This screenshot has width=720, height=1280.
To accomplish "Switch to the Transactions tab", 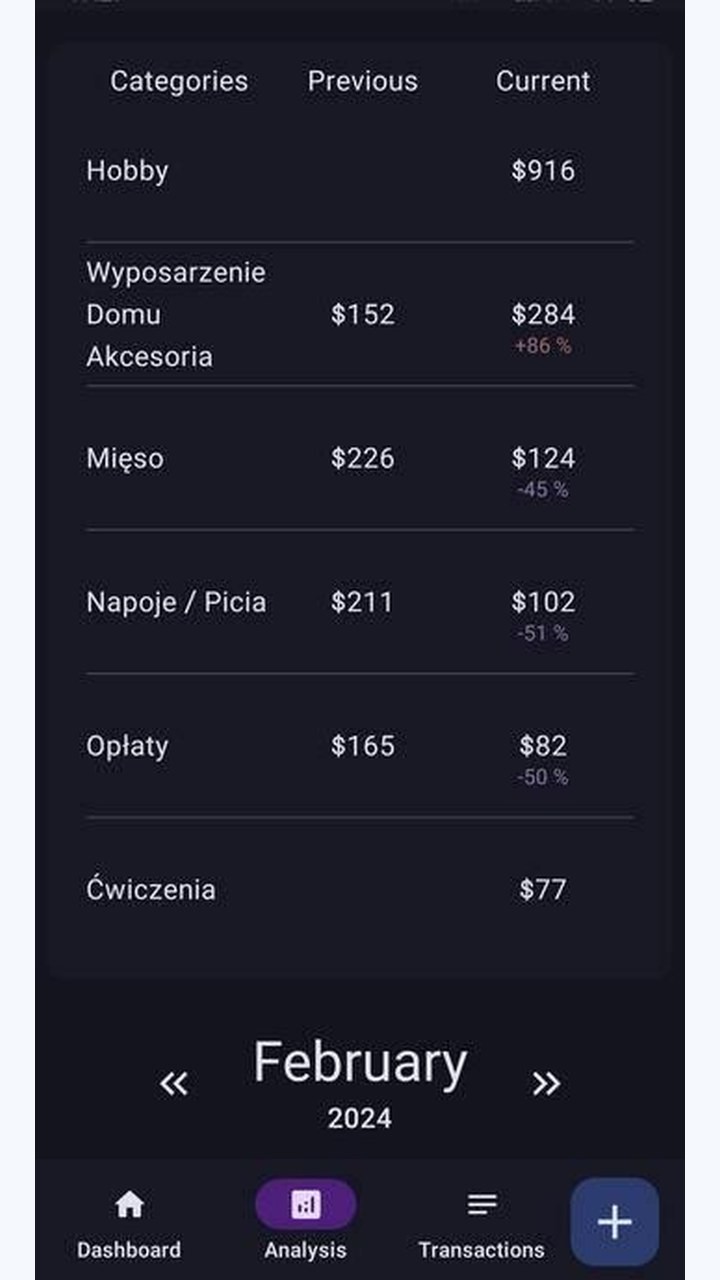I will click(482, 1220).
